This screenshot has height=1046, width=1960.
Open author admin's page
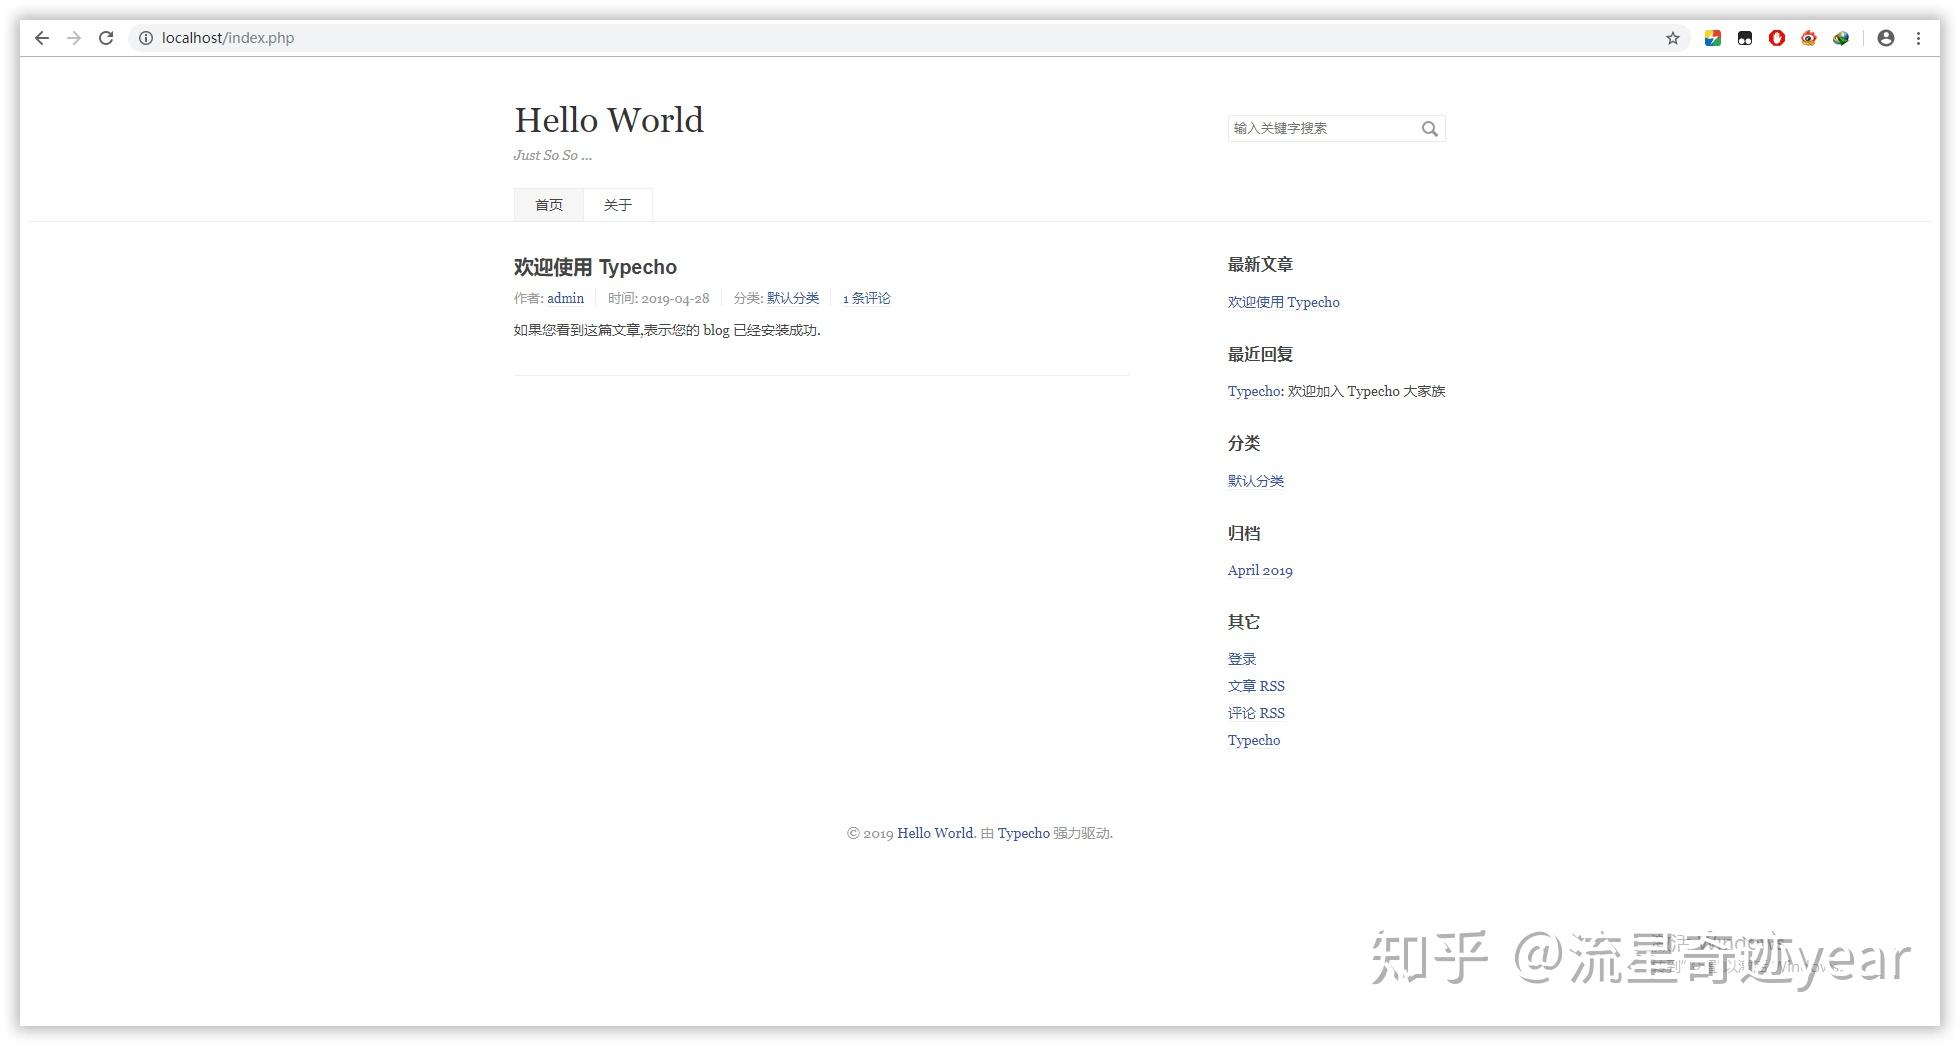(x=565, y=298)
